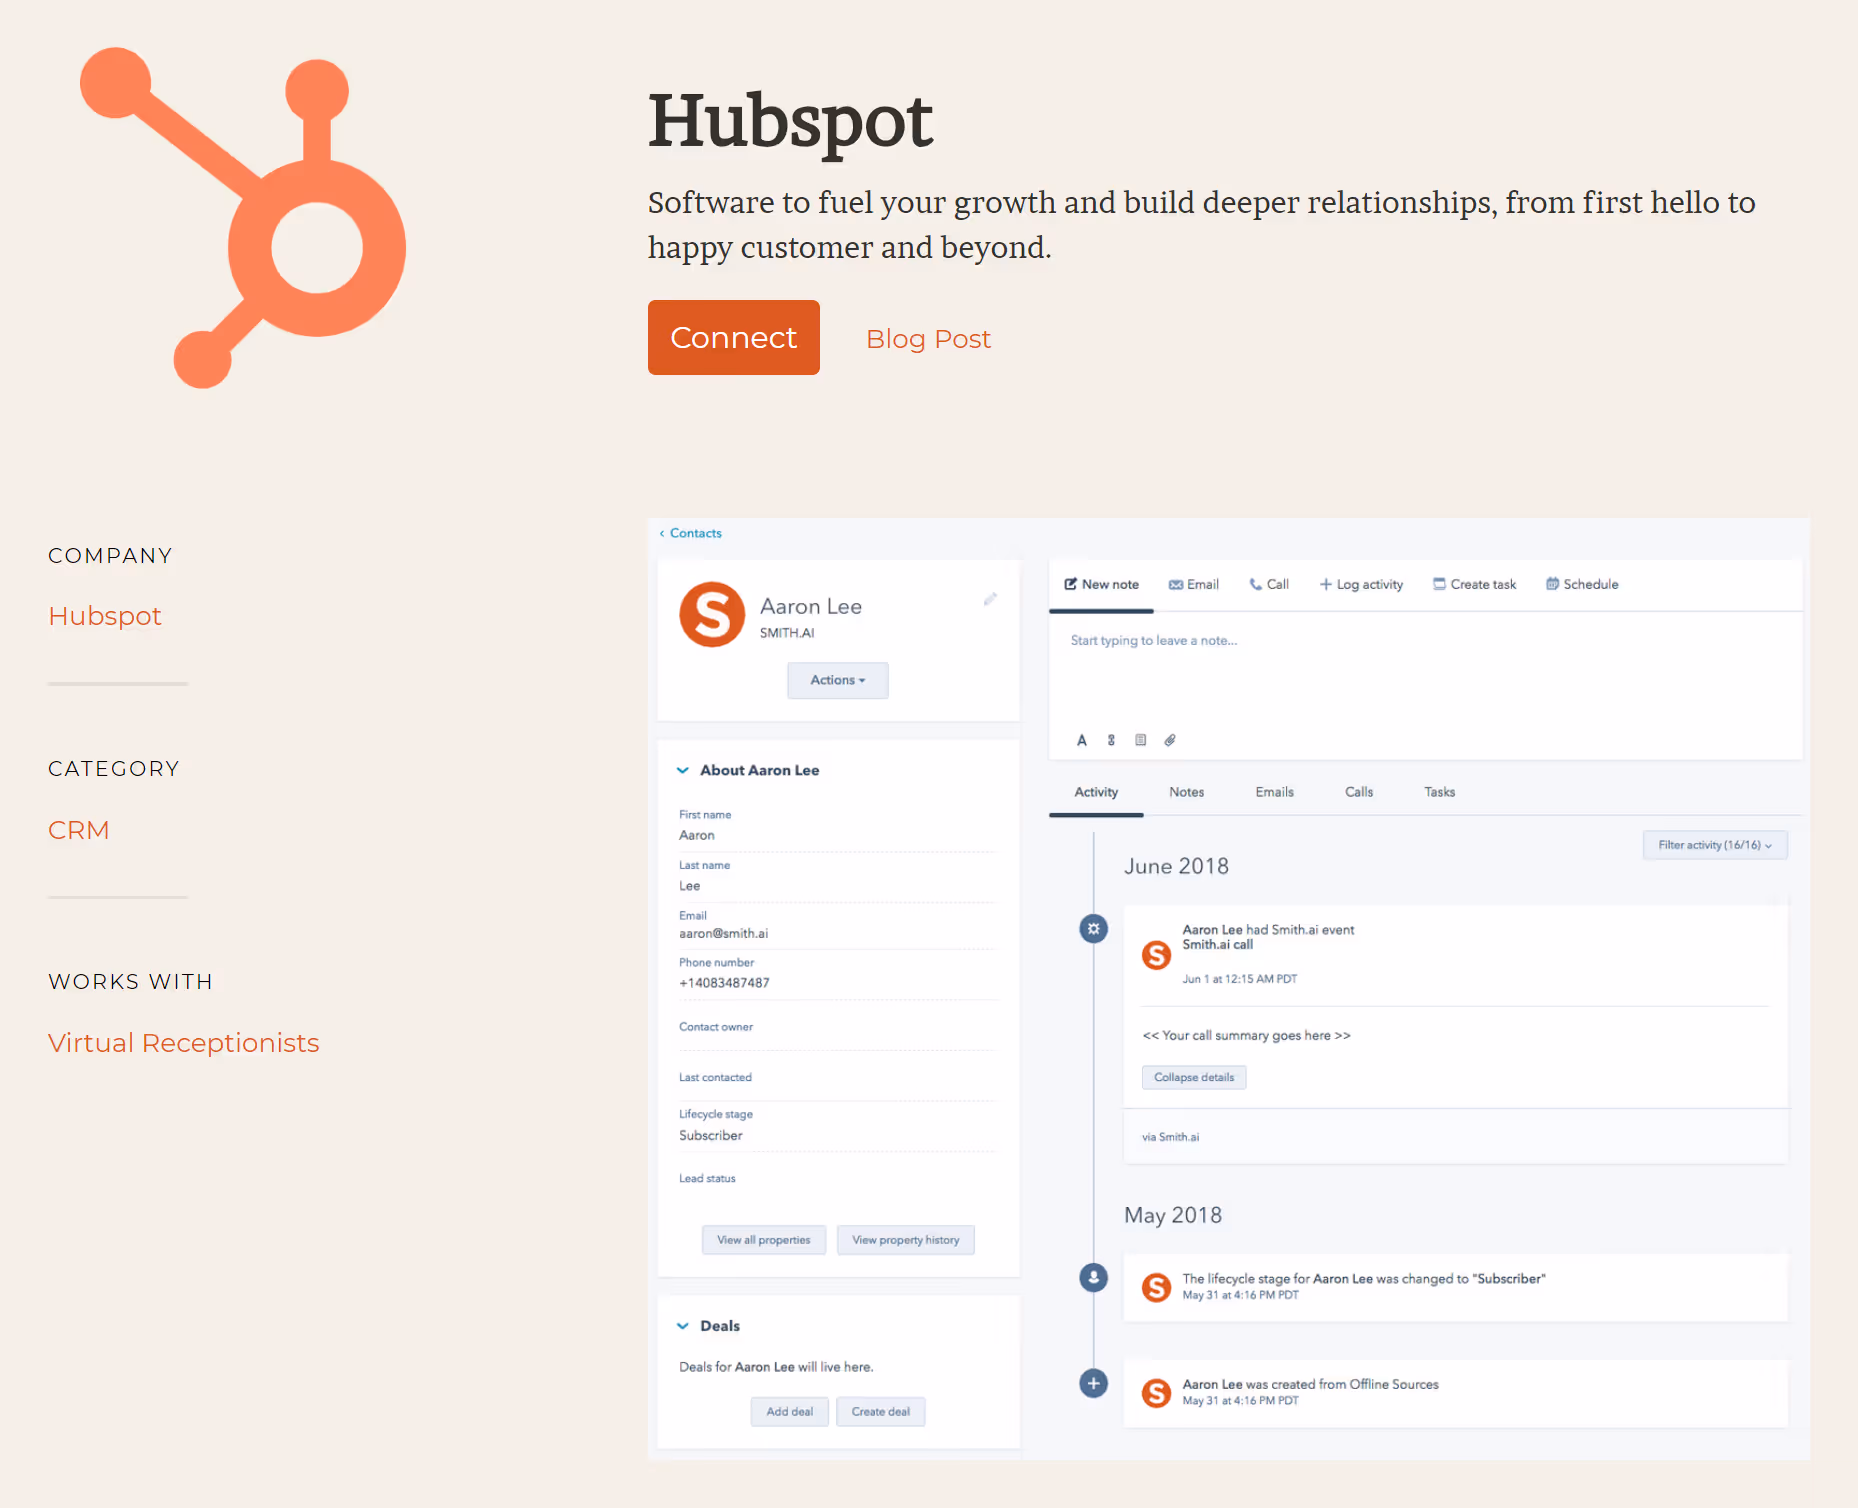This screenshot has height=1508, width=1858.
Task: Click the person timeline marker for lifecycle change
Action: click(1094, 1277)
